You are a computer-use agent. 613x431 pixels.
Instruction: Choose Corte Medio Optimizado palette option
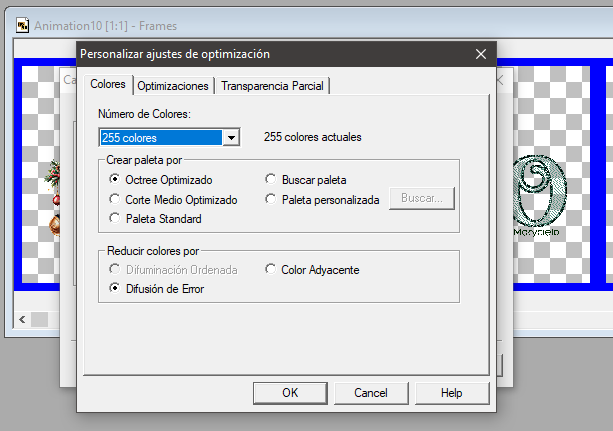pos(116,200)
